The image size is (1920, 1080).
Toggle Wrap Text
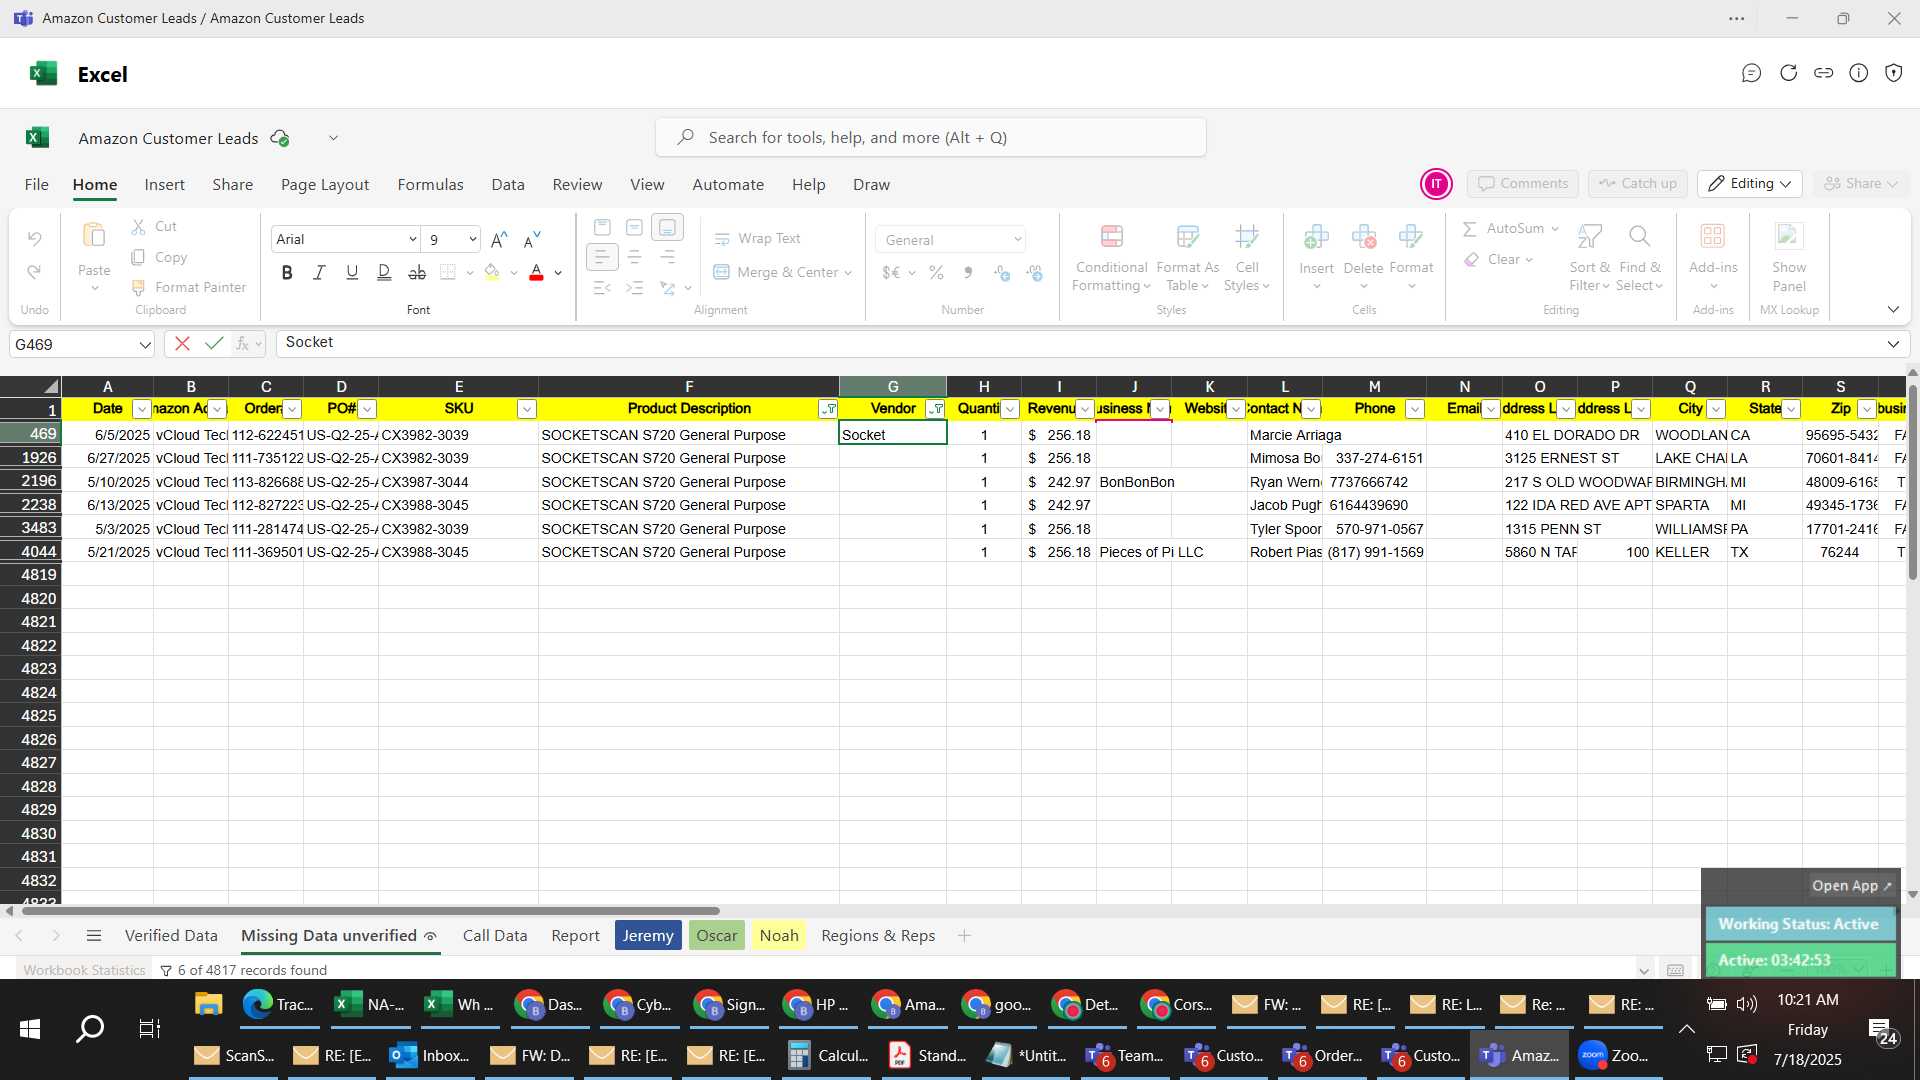757,238
